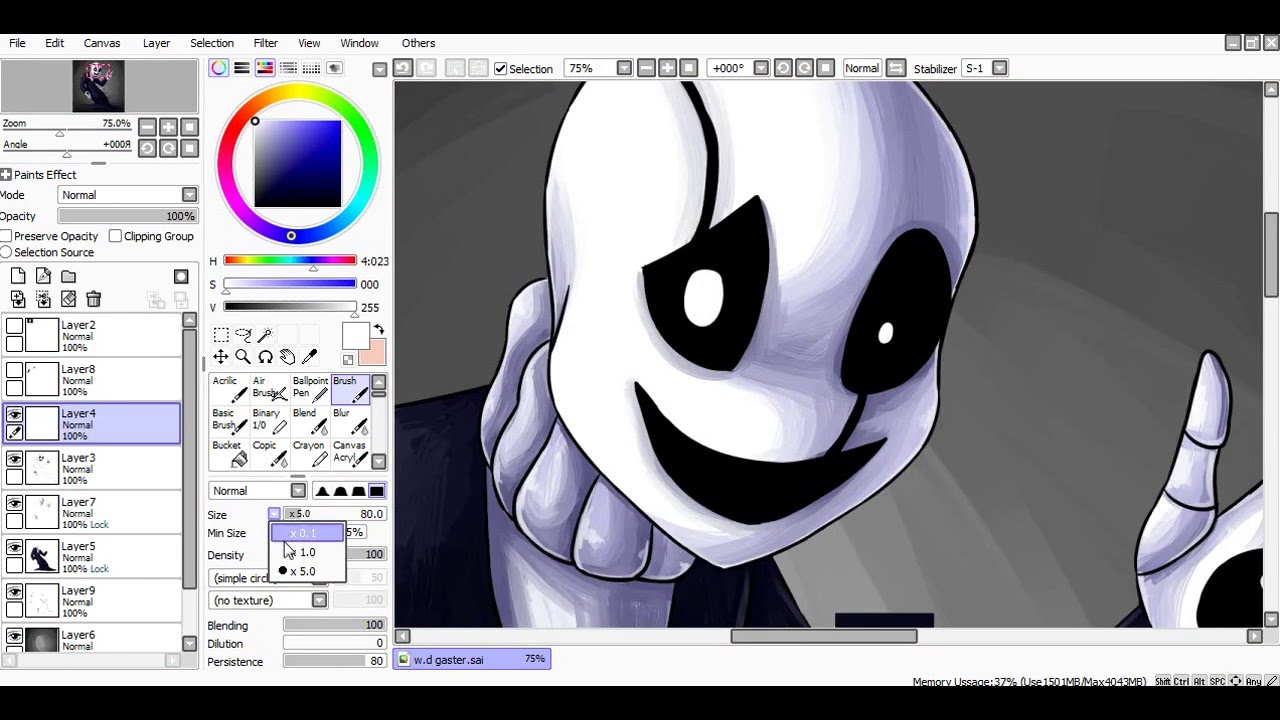1280x720 pixels.
Task: Flip the canvas view horizontally
Action: 896,68
